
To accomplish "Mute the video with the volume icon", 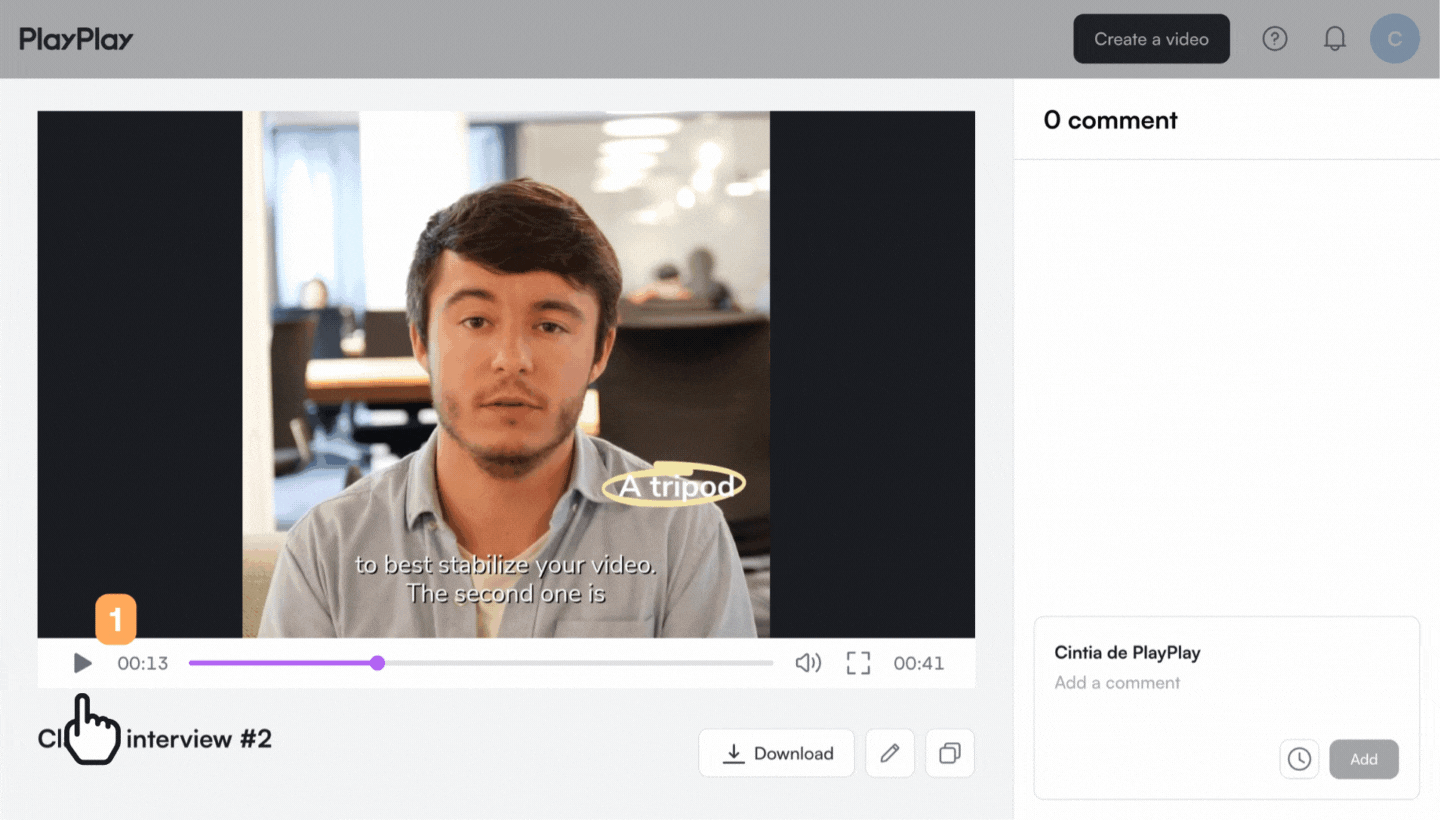I will click(808, 663).
